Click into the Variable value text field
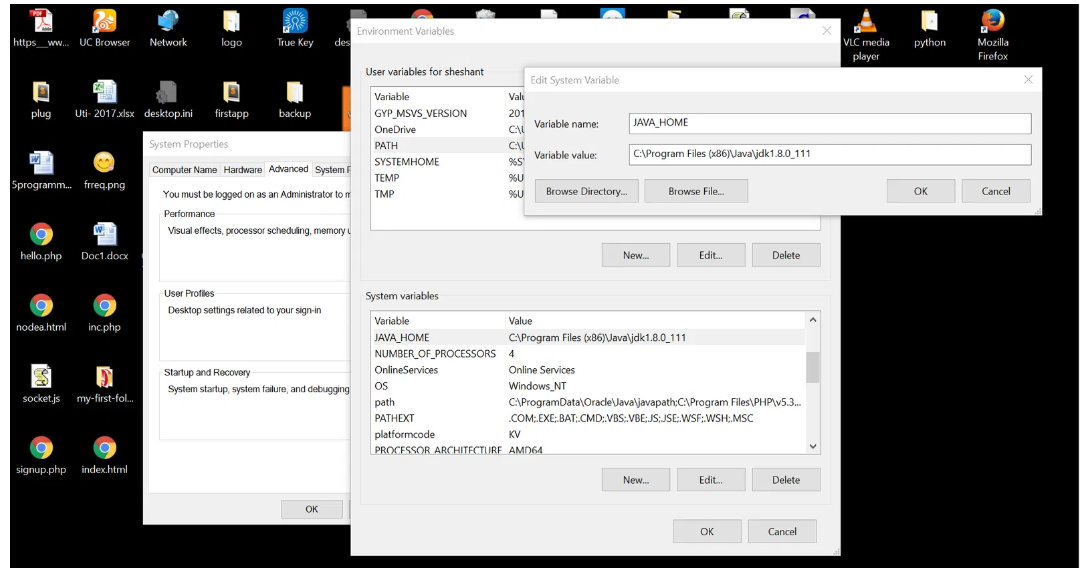Image resolution: width=1090 pixels, height=576 pixels. 829,154
